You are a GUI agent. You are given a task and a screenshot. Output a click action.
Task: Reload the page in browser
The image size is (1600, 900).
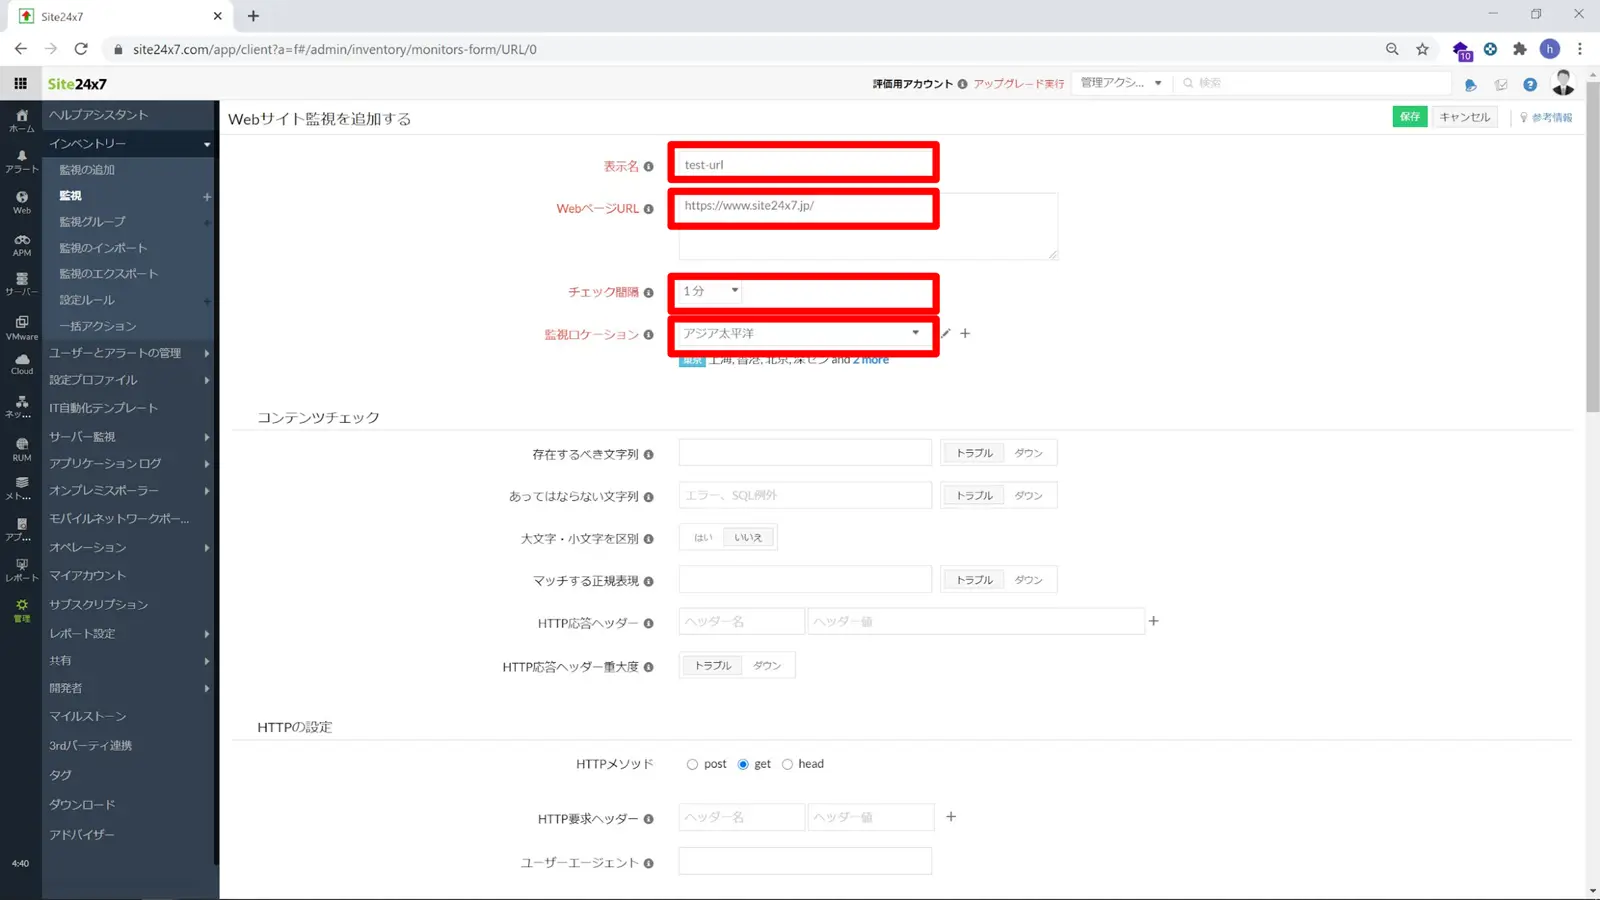(81, 49)
